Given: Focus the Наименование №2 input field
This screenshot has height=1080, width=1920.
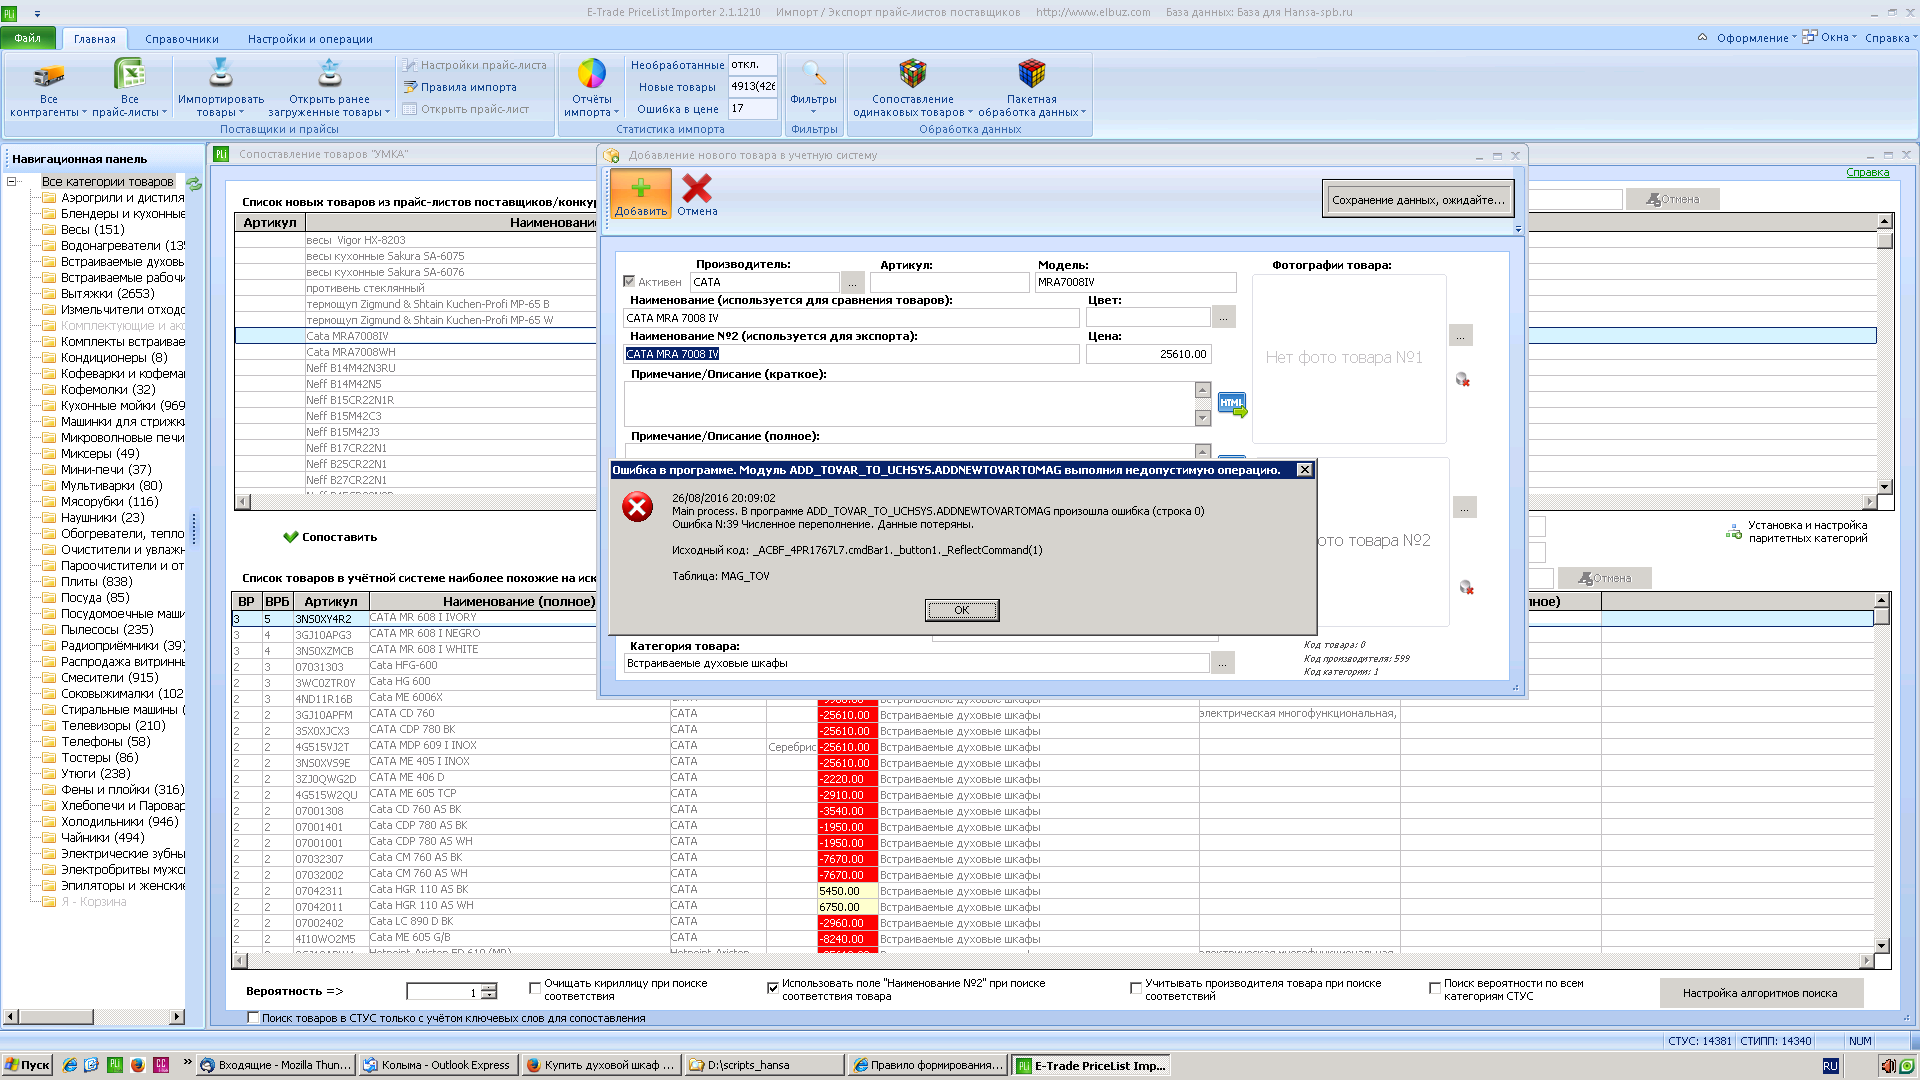Looking at the screenshot, I should click(851, 354).
